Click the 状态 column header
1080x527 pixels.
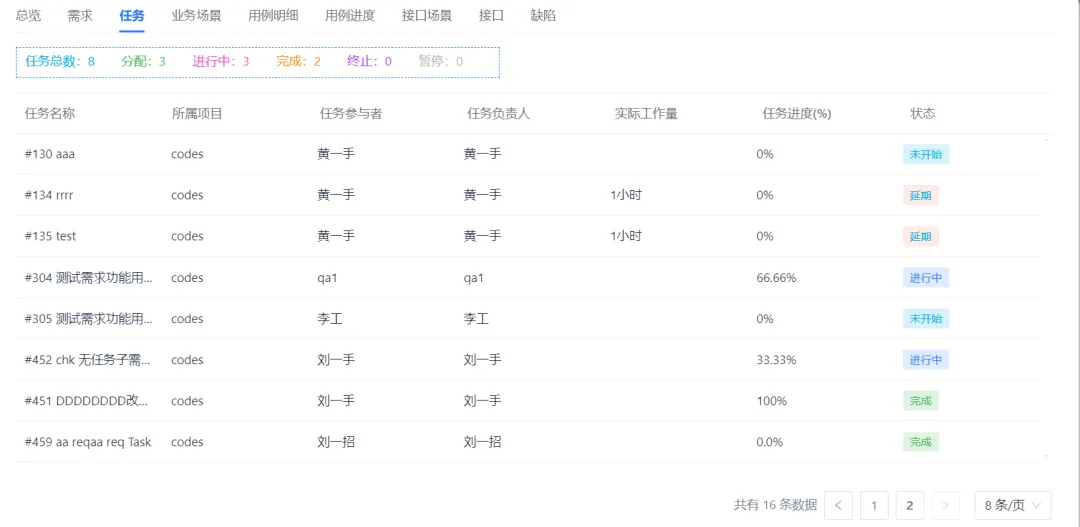922,113
